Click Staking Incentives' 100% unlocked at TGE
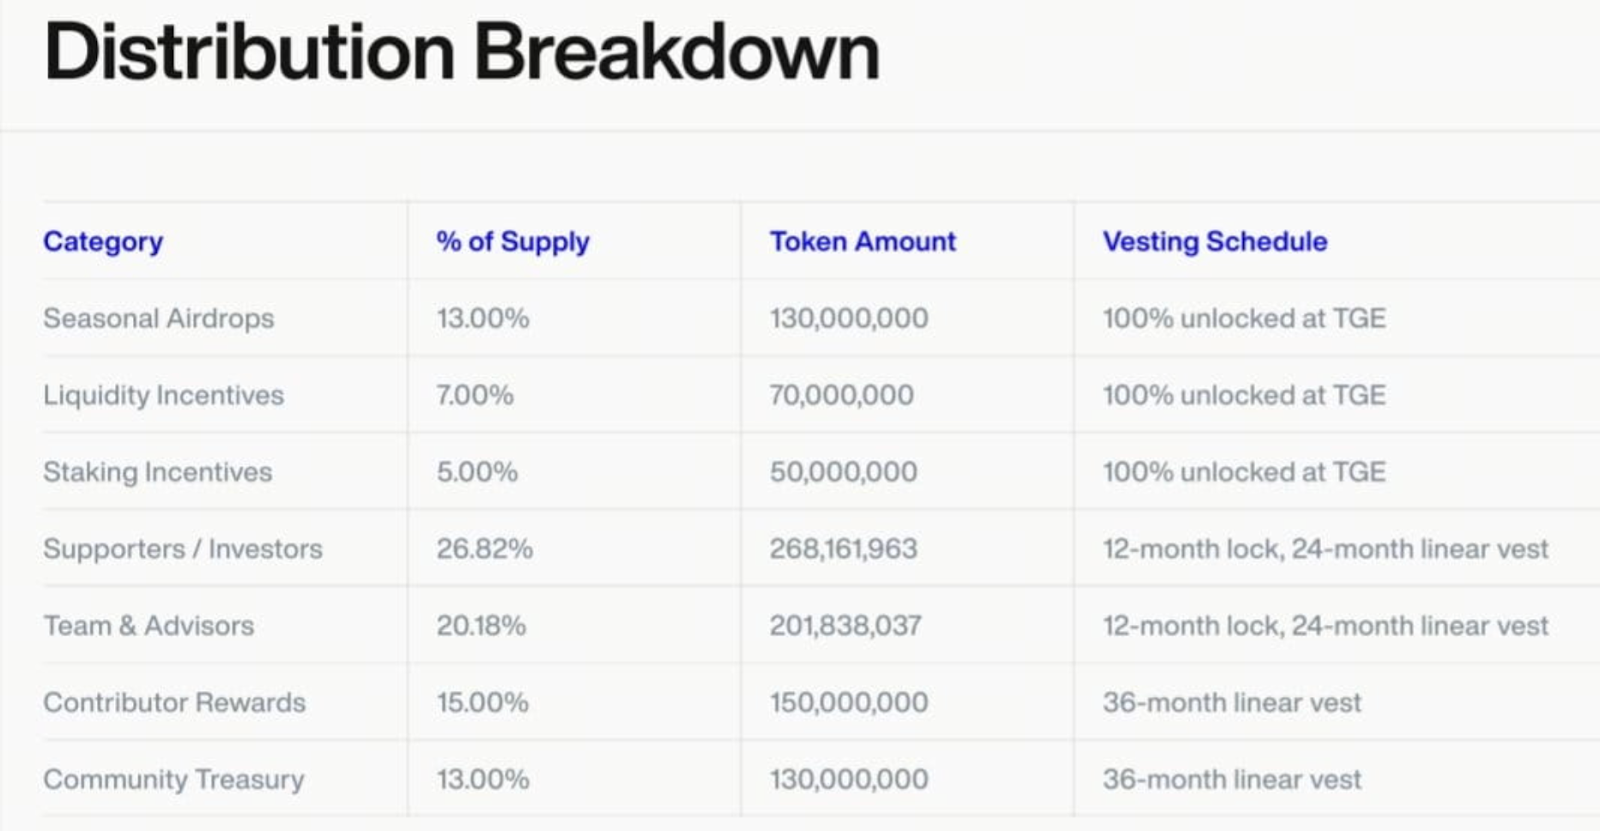 [x=1243, y=472]
